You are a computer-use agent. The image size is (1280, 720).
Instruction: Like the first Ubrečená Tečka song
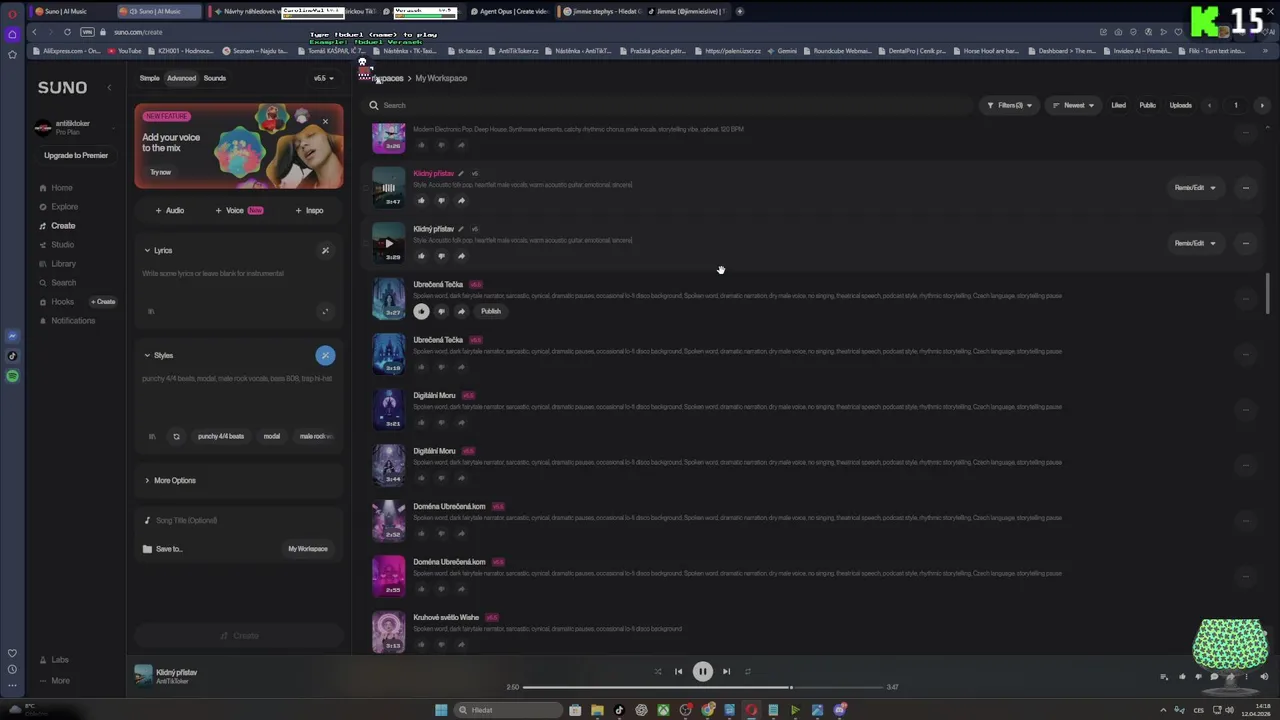[421, 311]
